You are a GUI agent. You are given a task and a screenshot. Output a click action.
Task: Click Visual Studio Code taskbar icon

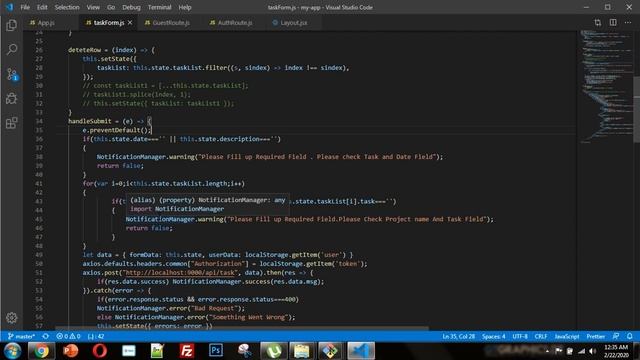click(x=361, y=351)
